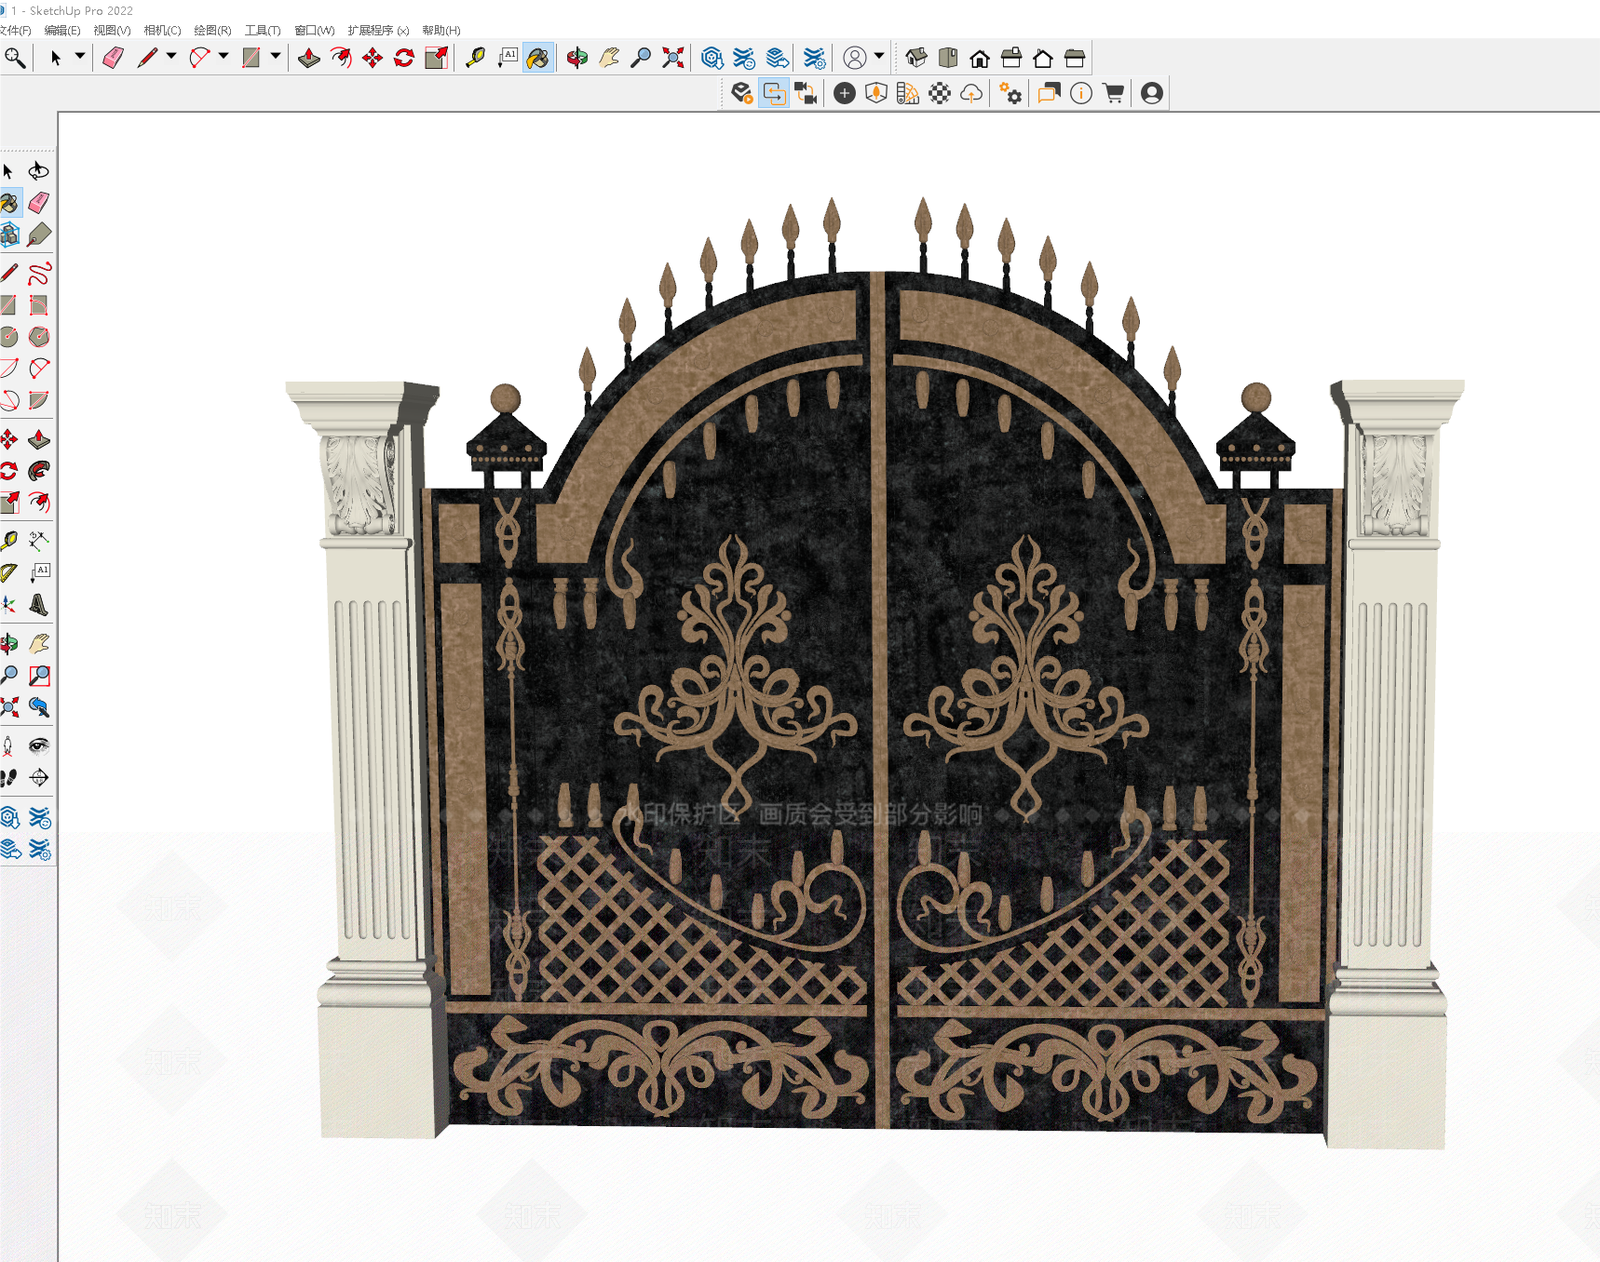
Task: Select the Orbit tool in top toolbar
Action: pos(577,58)
